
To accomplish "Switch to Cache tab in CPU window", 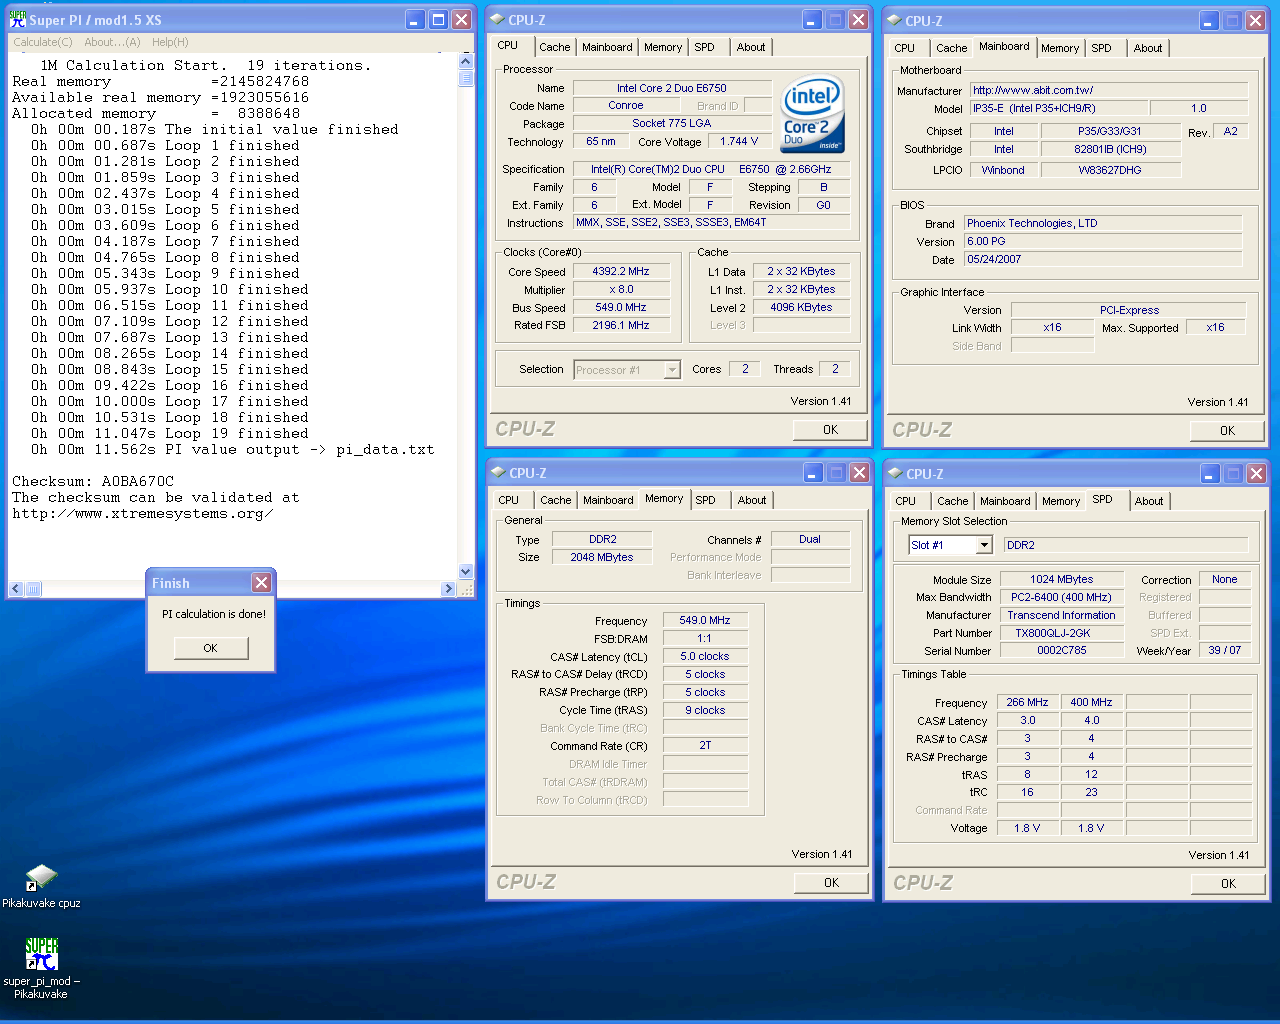I will click(554, 47).
